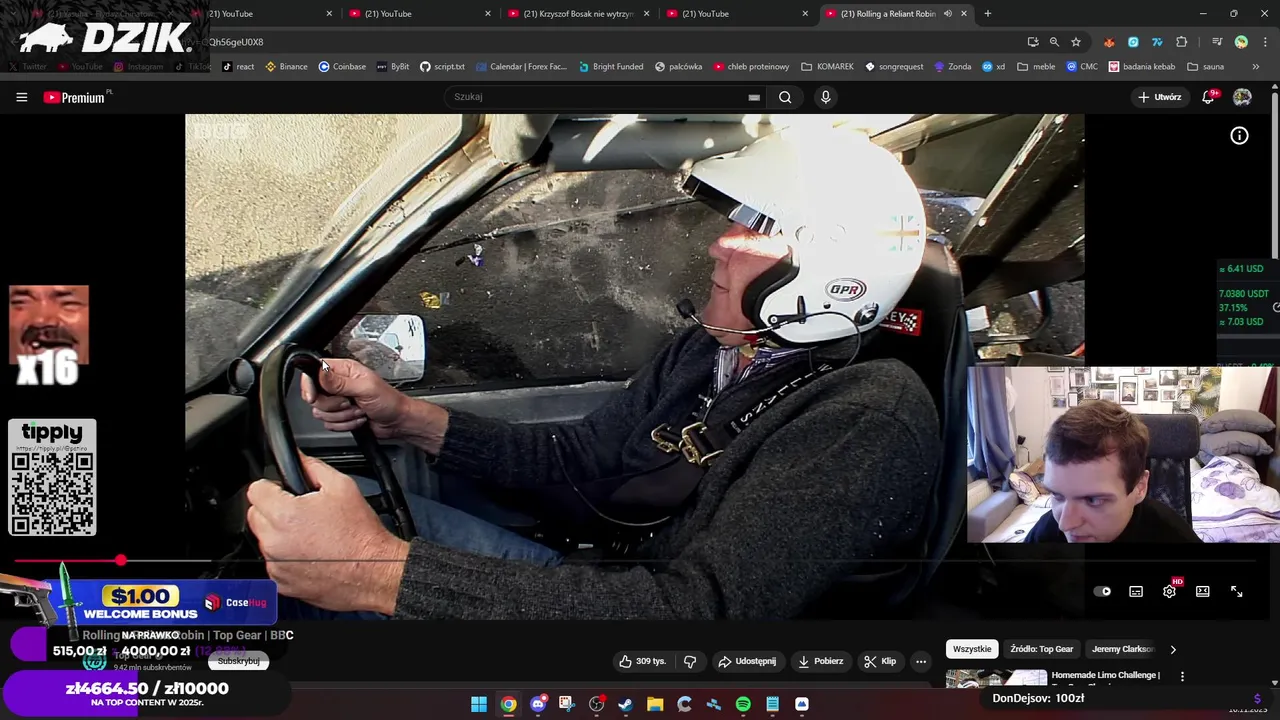Toggle subtitles in the video player
The image size is (1280, 720).
click(x=1136, y=591)
